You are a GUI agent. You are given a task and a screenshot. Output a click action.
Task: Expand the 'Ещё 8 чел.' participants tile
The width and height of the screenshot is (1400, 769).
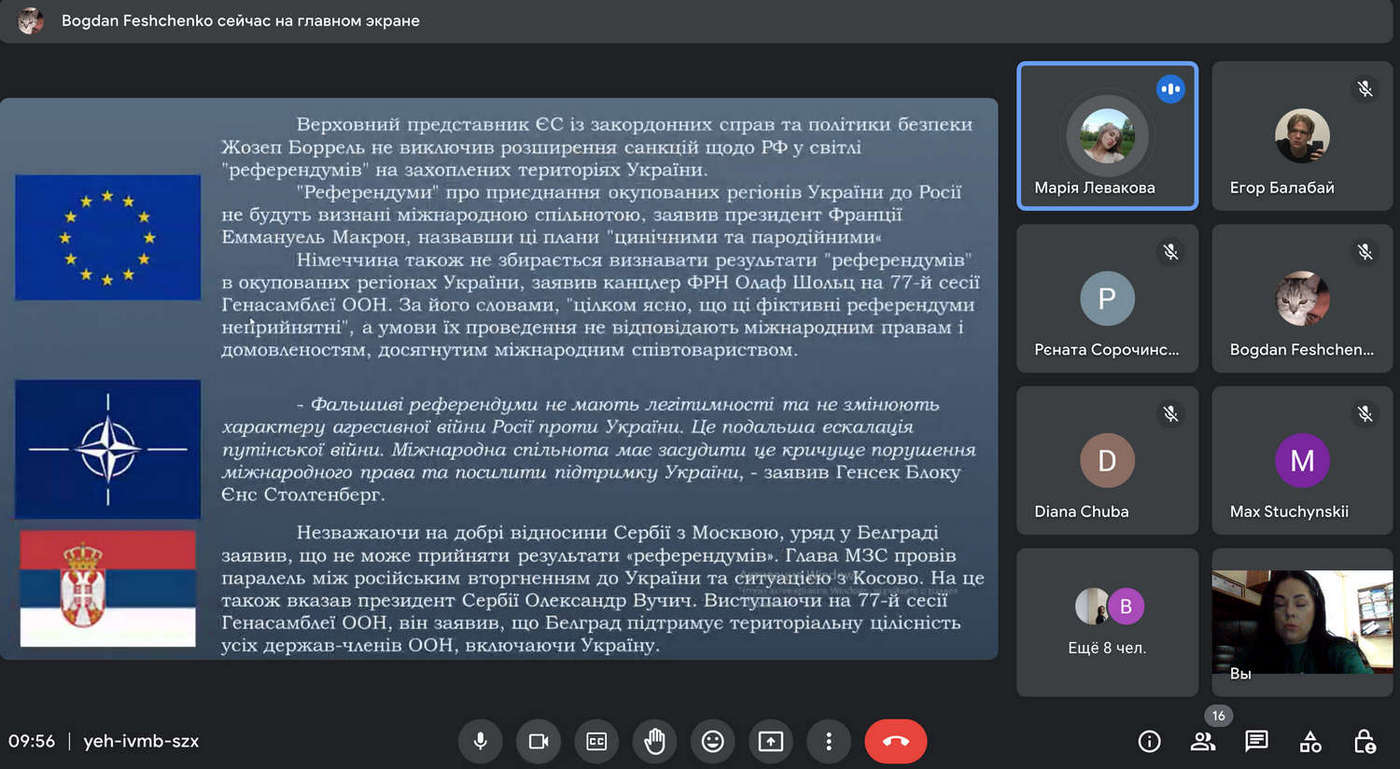pos(1107,621)
